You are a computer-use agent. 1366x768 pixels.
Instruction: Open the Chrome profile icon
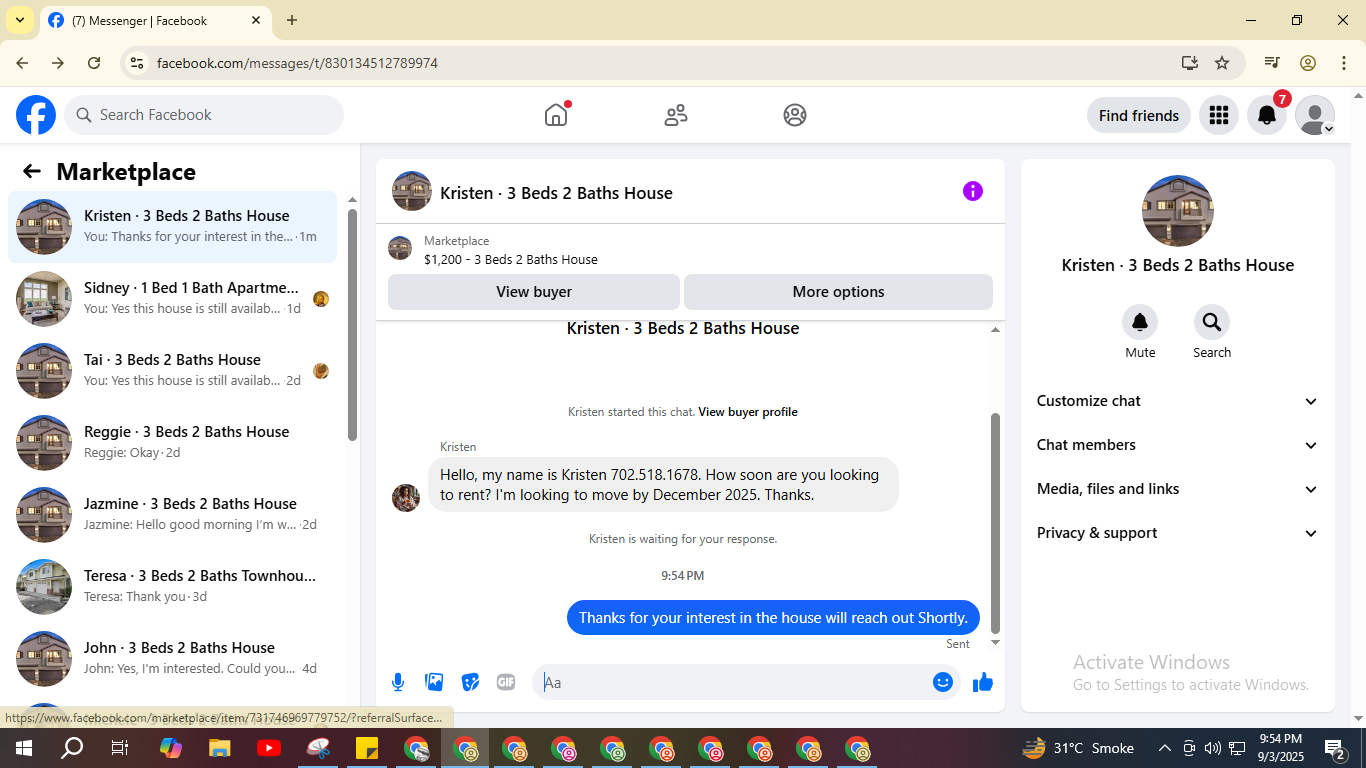(x=1308, y=63)
